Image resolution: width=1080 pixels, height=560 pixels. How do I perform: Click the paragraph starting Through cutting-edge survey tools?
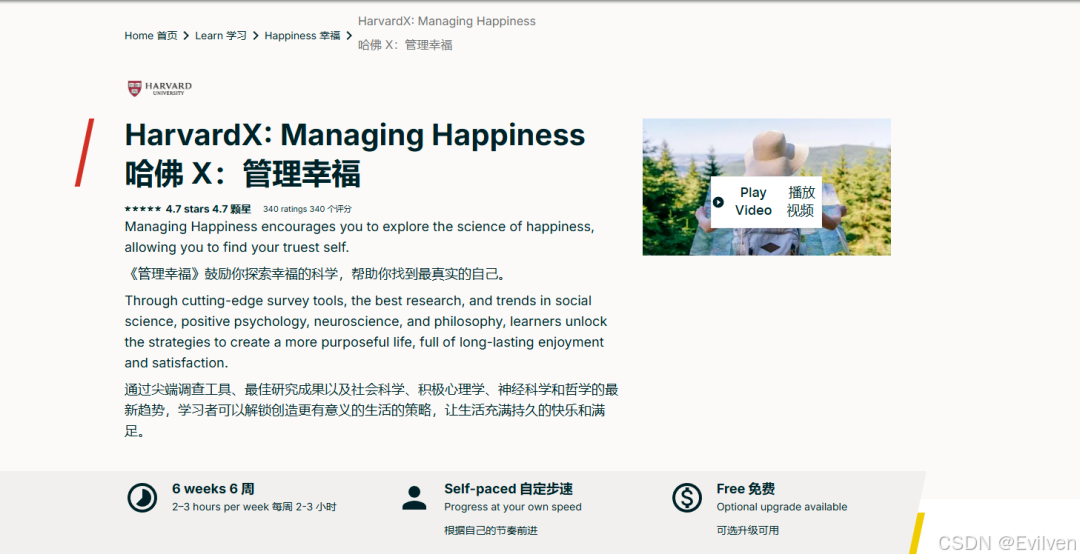pyautogui.click(x=366, y=331)
